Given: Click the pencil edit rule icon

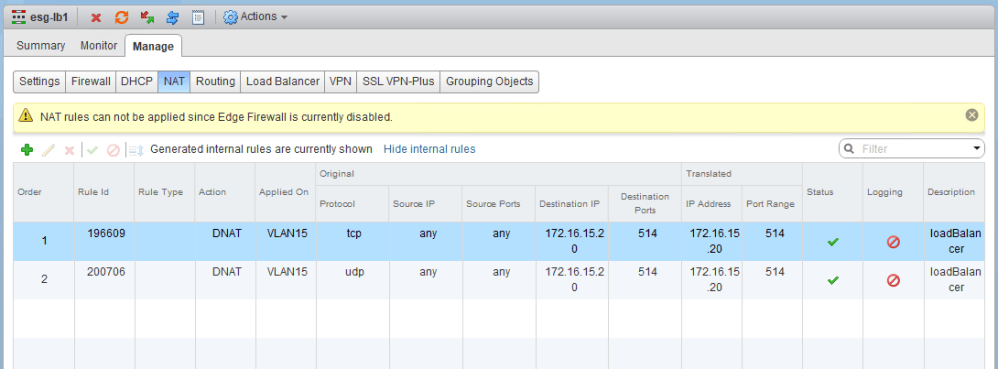Looking at the screenshot, I should pos(48,150).
